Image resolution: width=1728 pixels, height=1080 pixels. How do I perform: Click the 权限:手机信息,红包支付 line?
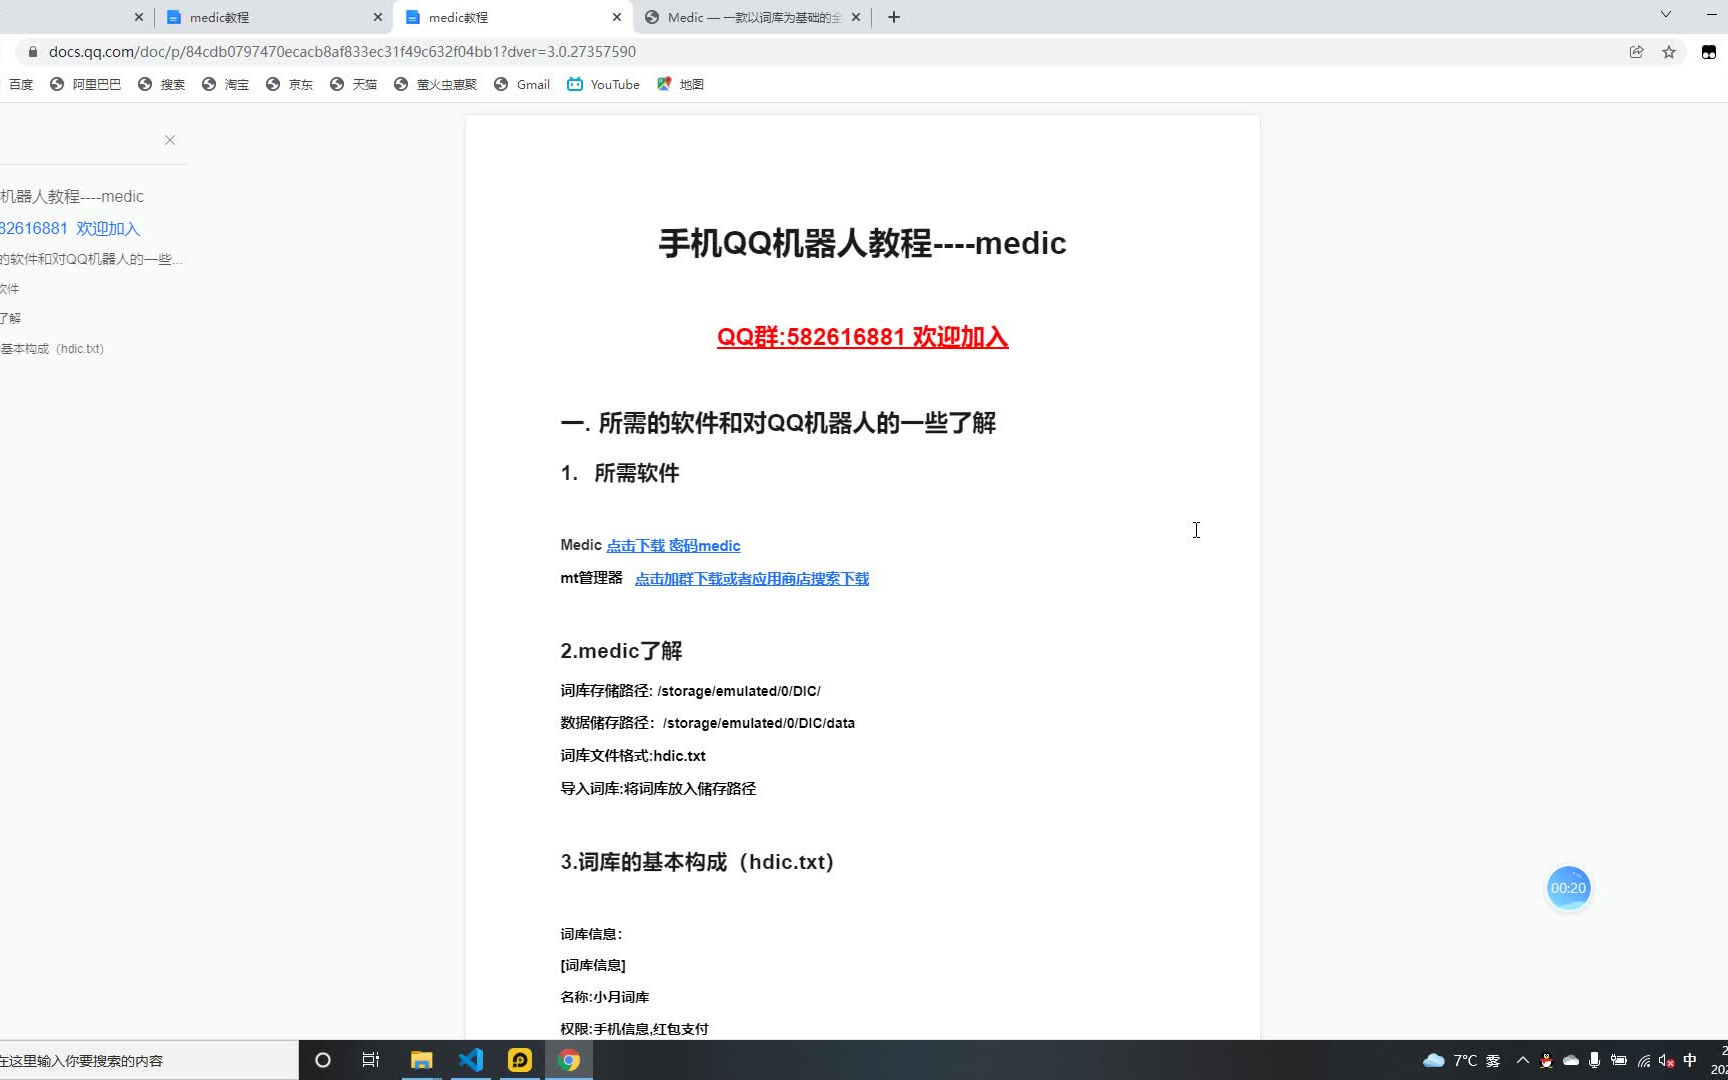point(634,1029)
